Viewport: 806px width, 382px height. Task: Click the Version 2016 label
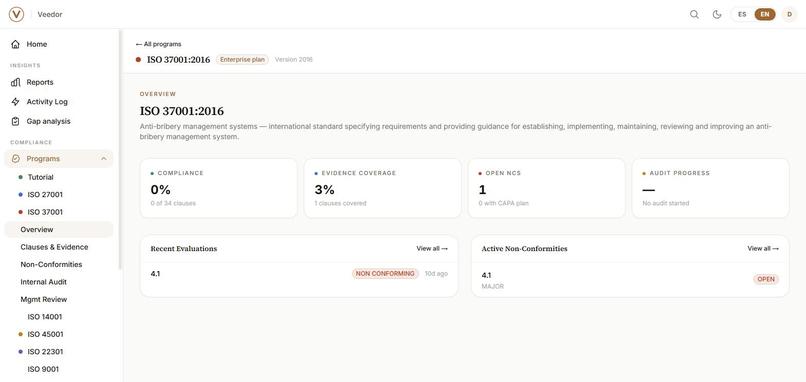point(294,60)
